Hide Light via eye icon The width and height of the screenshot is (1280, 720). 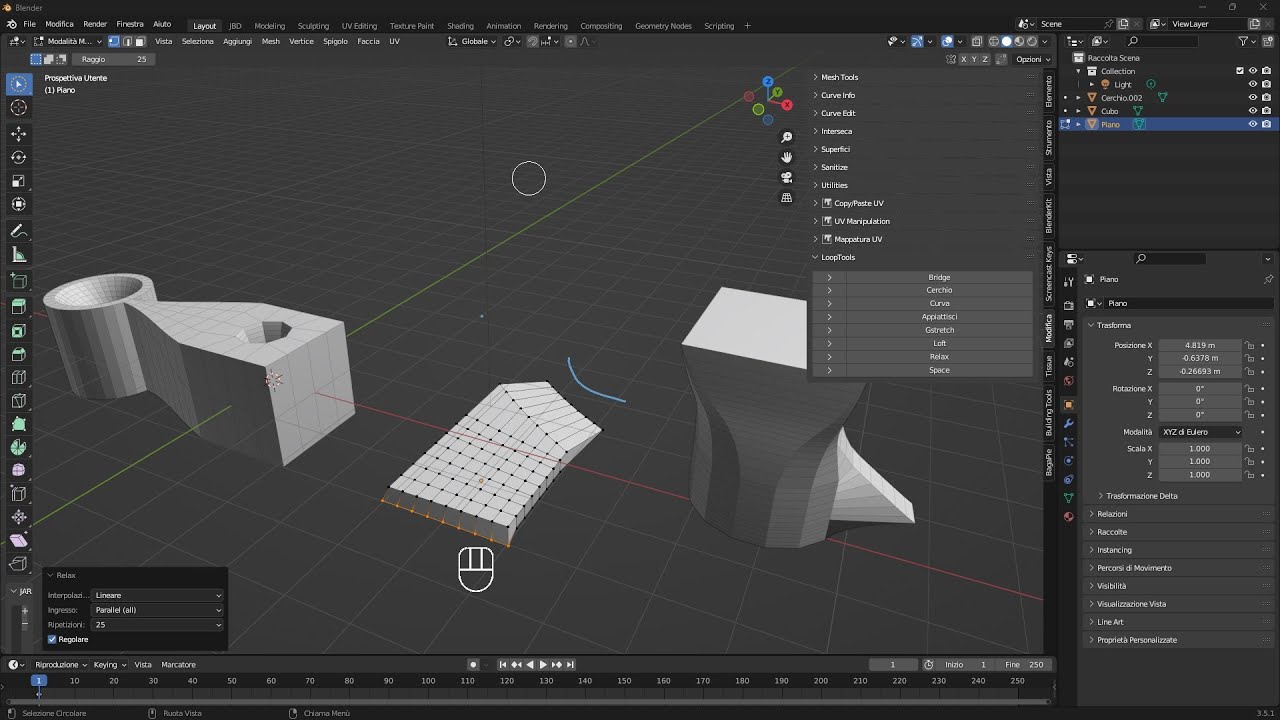pyautogui.click(x=1252, y=85)
